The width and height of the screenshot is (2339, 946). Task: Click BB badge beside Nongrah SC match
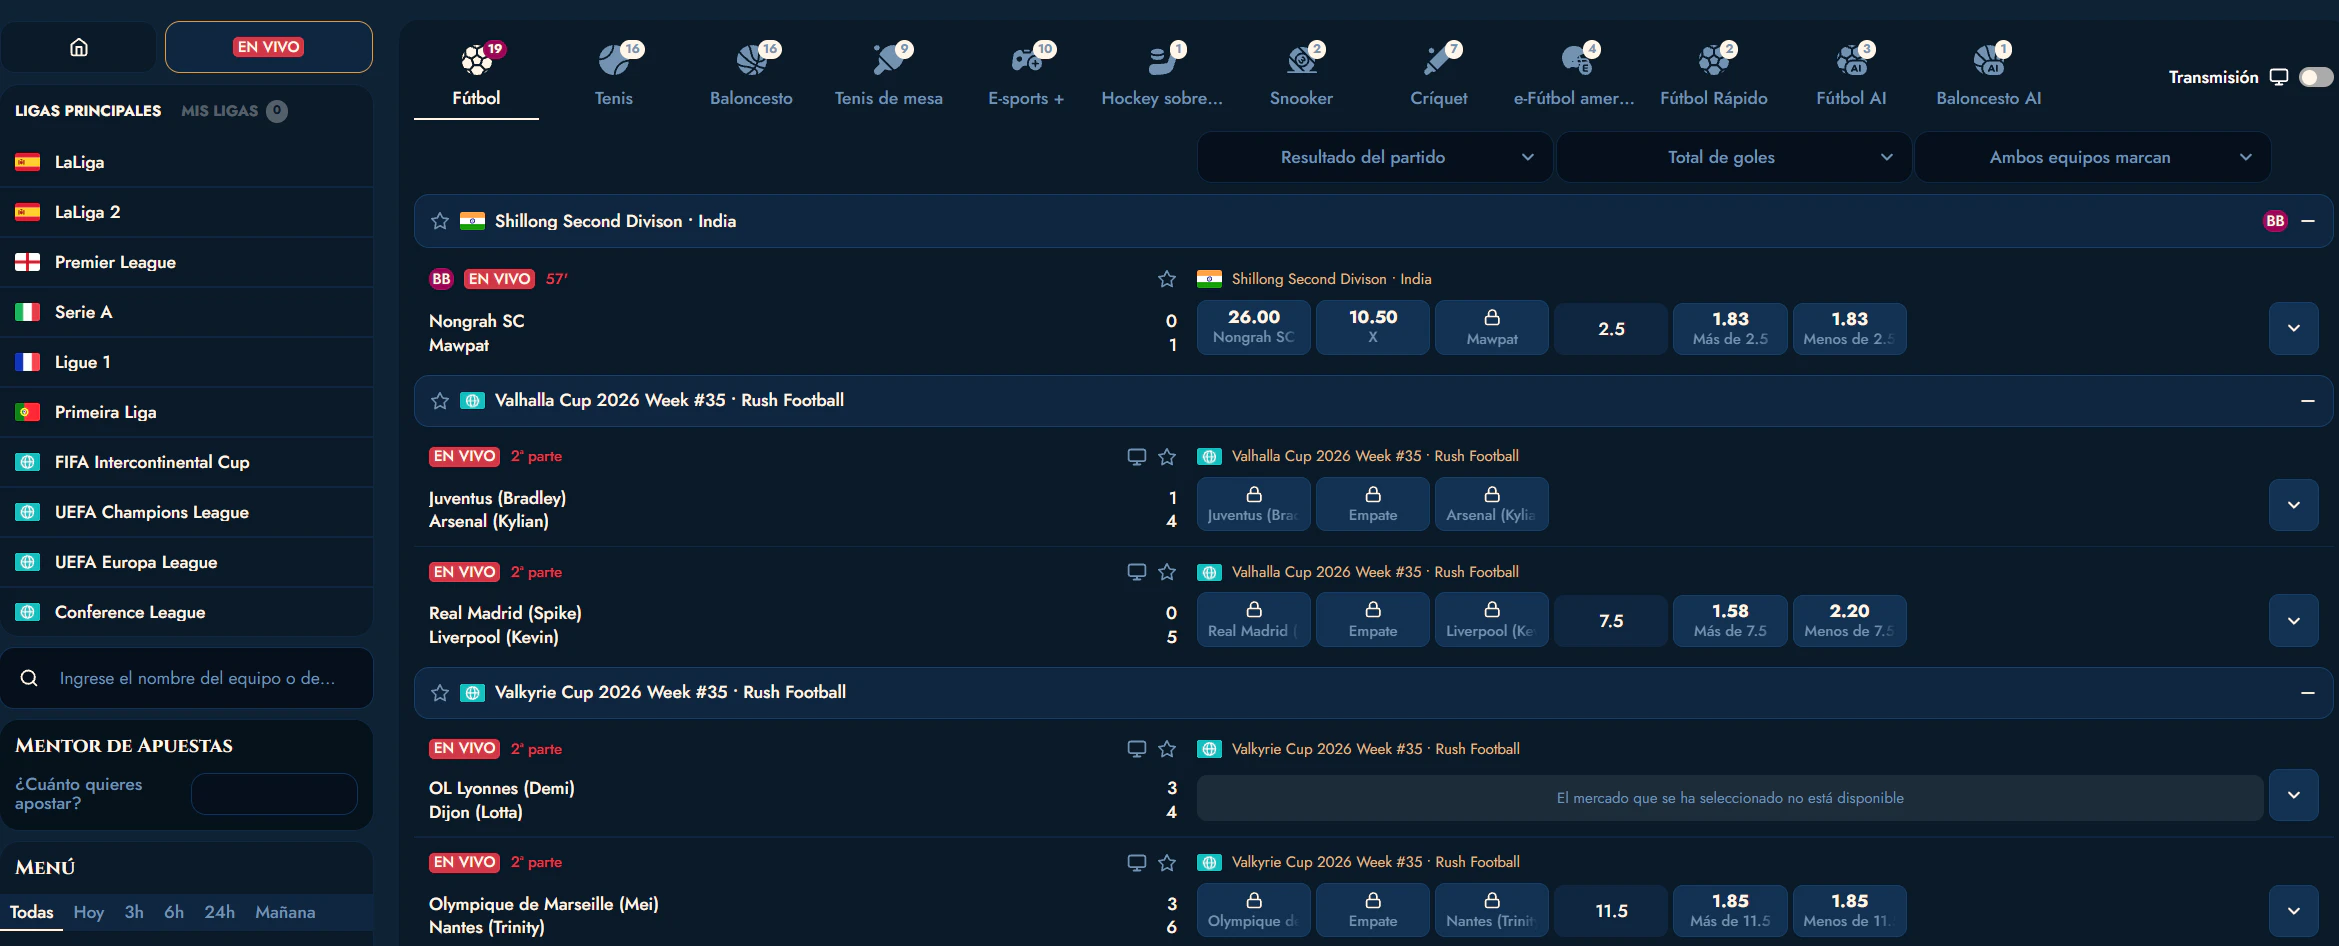[x=441, y=279]
